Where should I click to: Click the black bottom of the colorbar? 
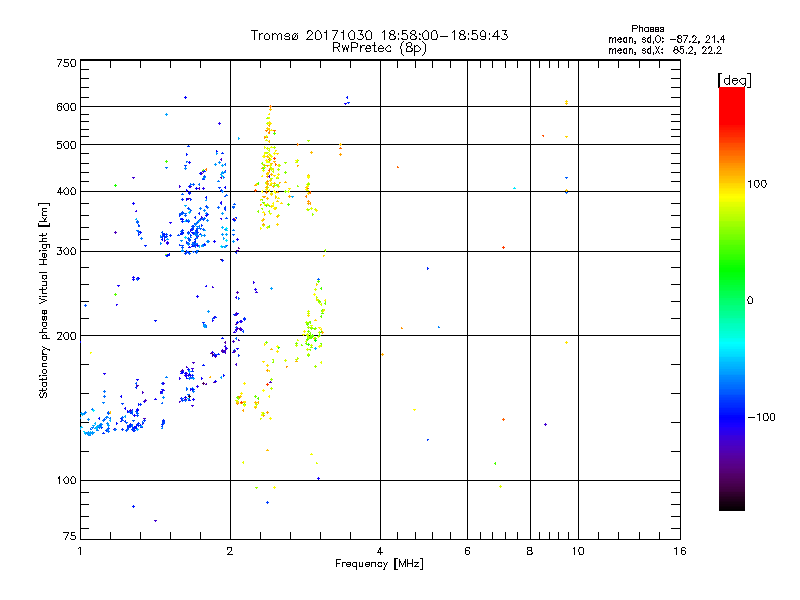point(732,503)
